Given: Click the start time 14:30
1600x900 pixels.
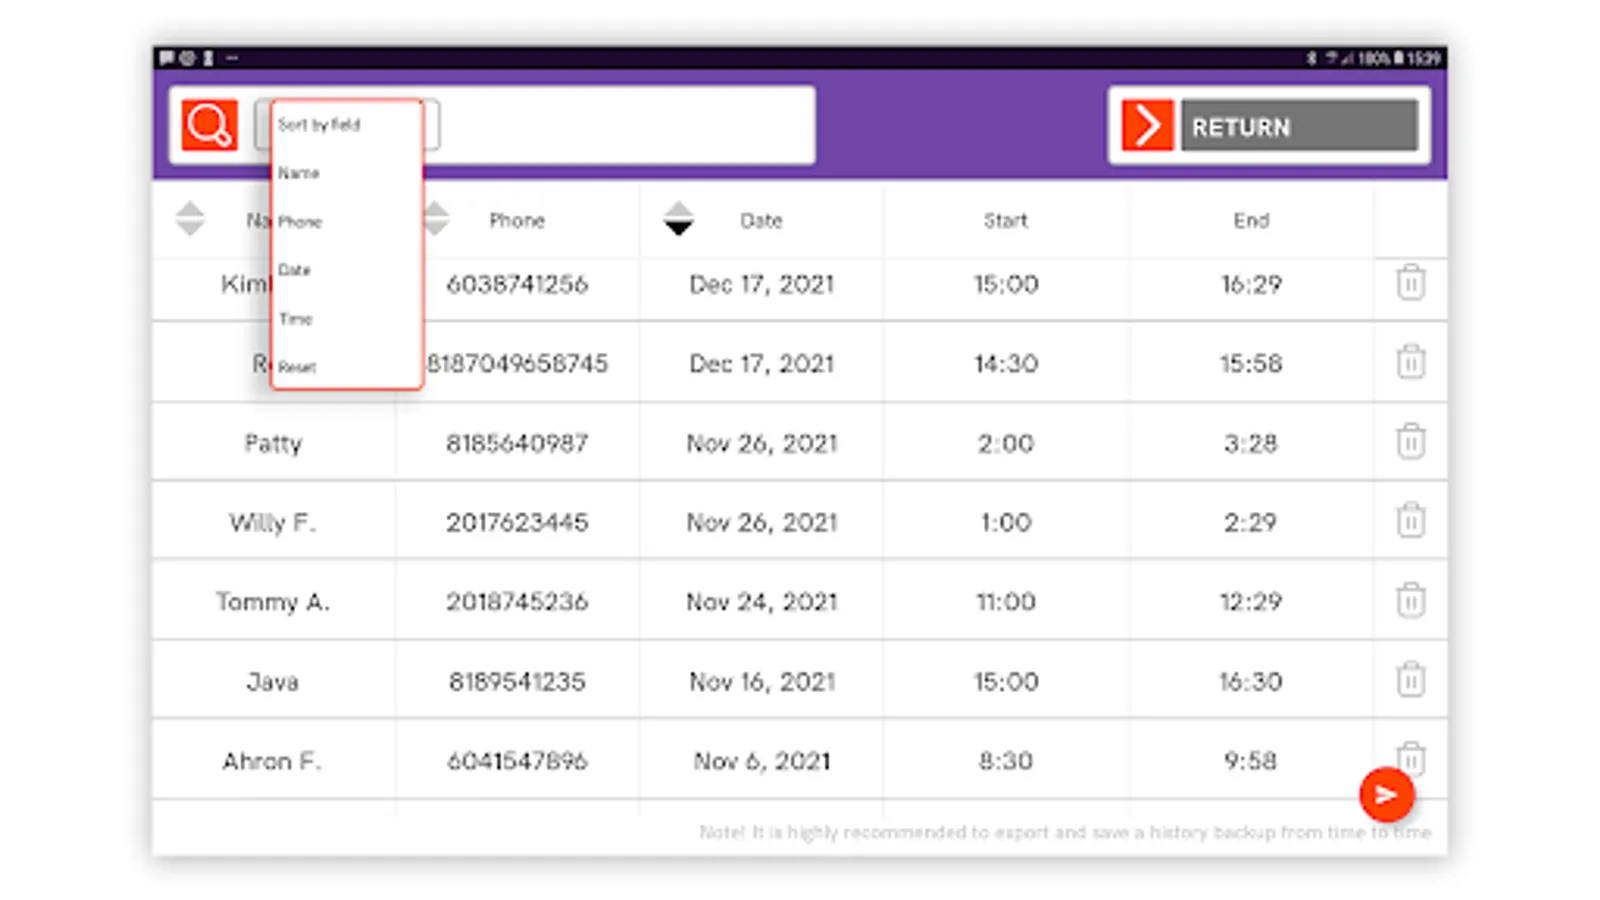Looking at the screenshot, I should (1006, 363).
